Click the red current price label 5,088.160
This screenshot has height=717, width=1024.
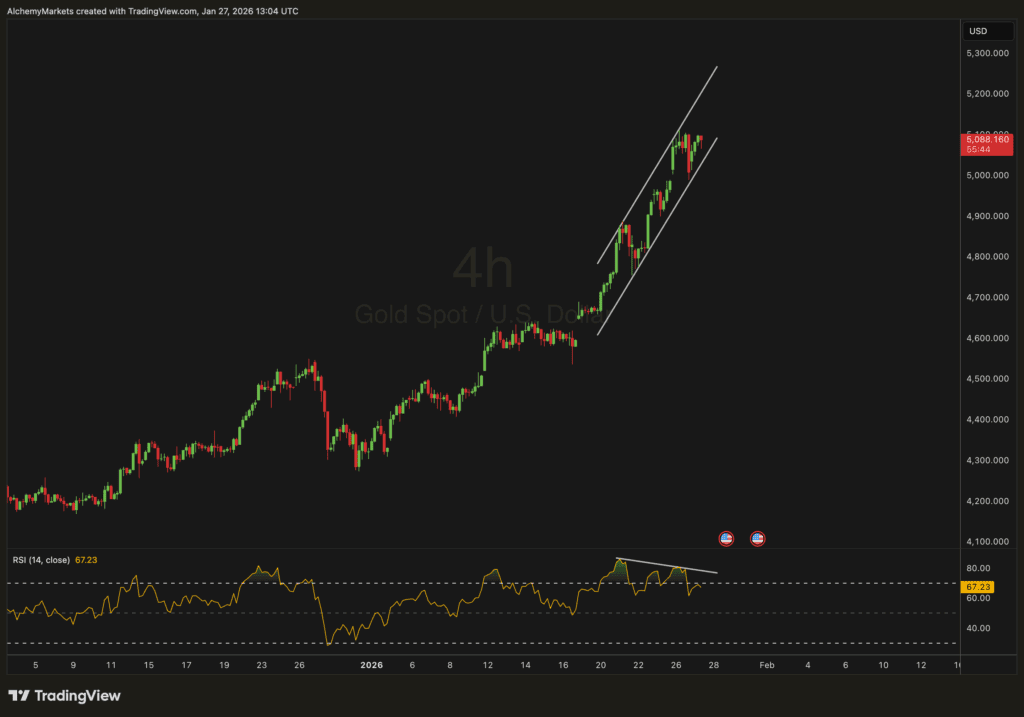tap(987, 144)
